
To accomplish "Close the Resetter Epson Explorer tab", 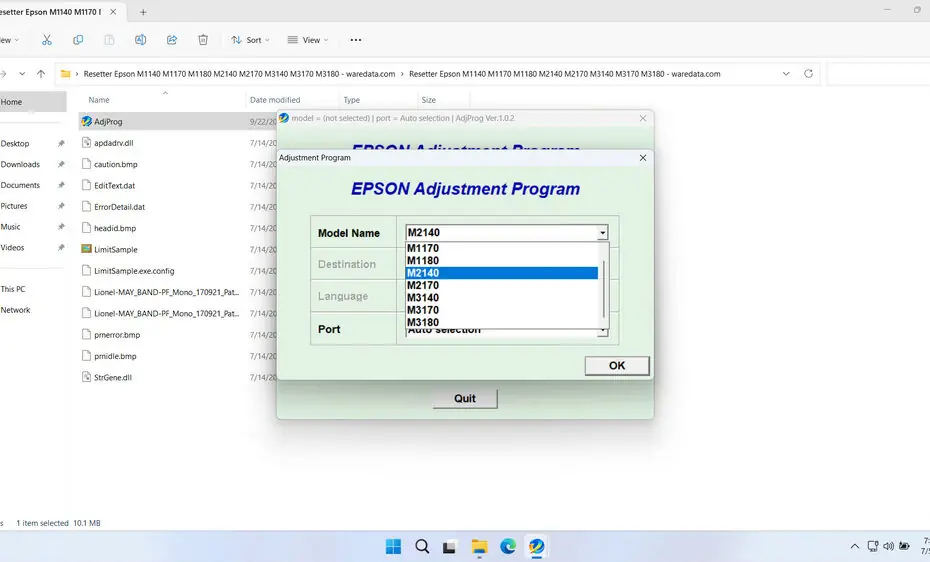I will point(113,12).
